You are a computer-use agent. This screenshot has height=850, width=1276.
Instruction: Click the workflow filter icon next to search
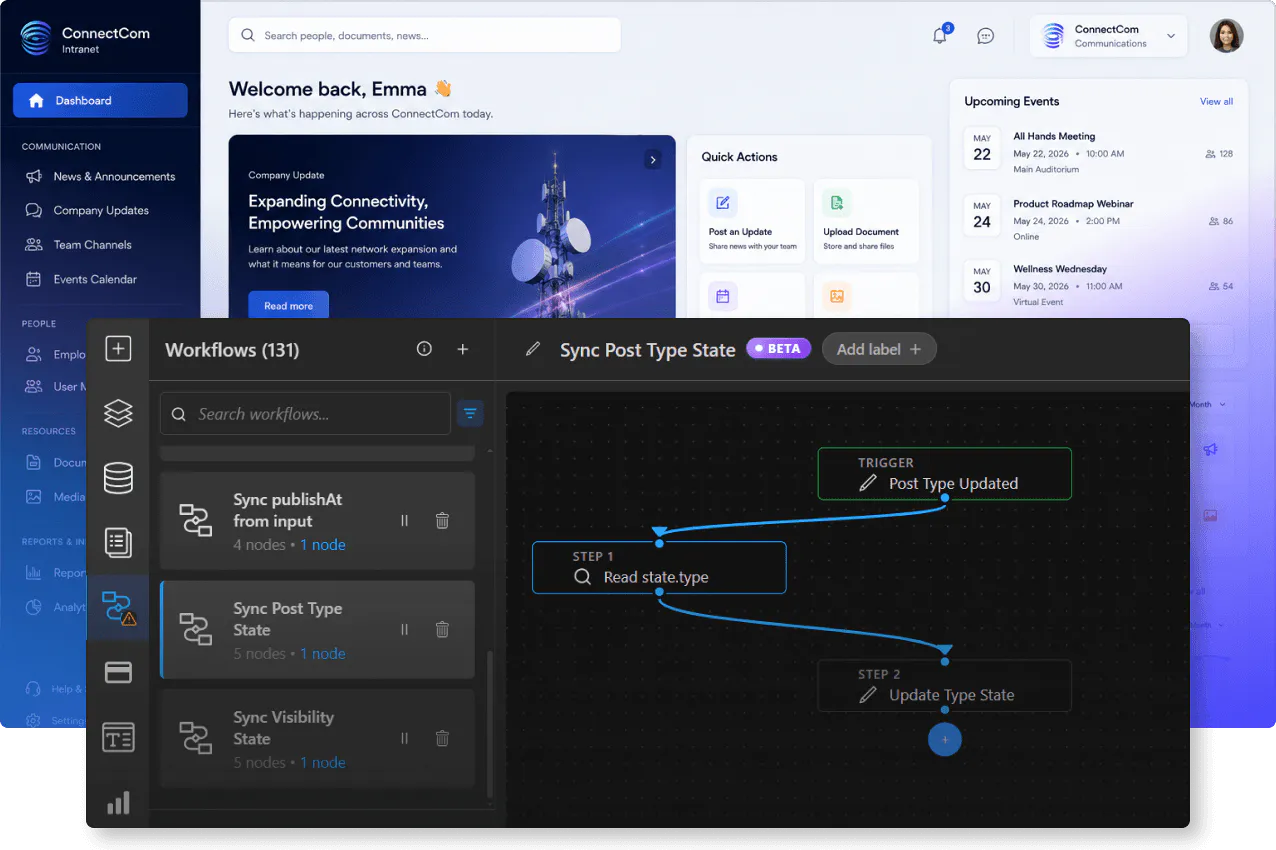(x=471, y=413)
